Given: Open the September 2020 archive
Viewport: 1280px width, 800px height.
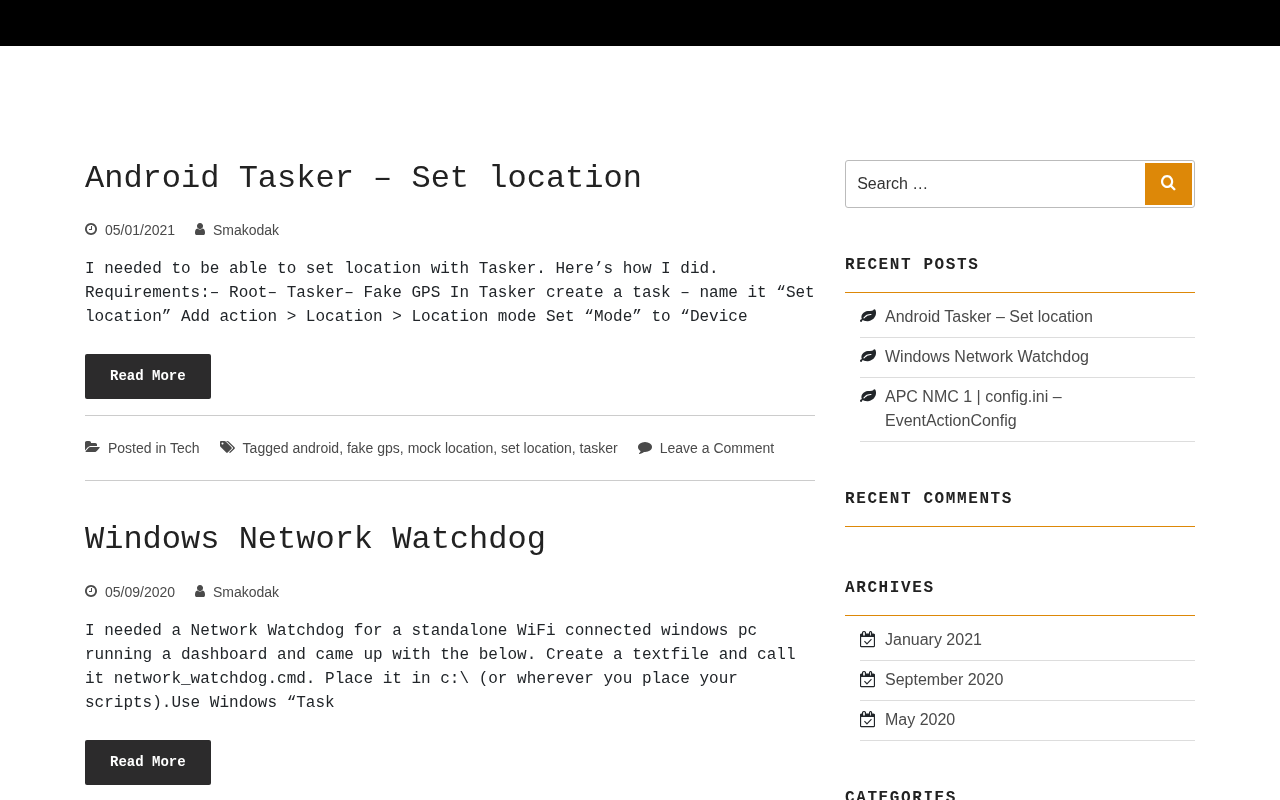Looking at the screenshot, I should coord(944,680).
